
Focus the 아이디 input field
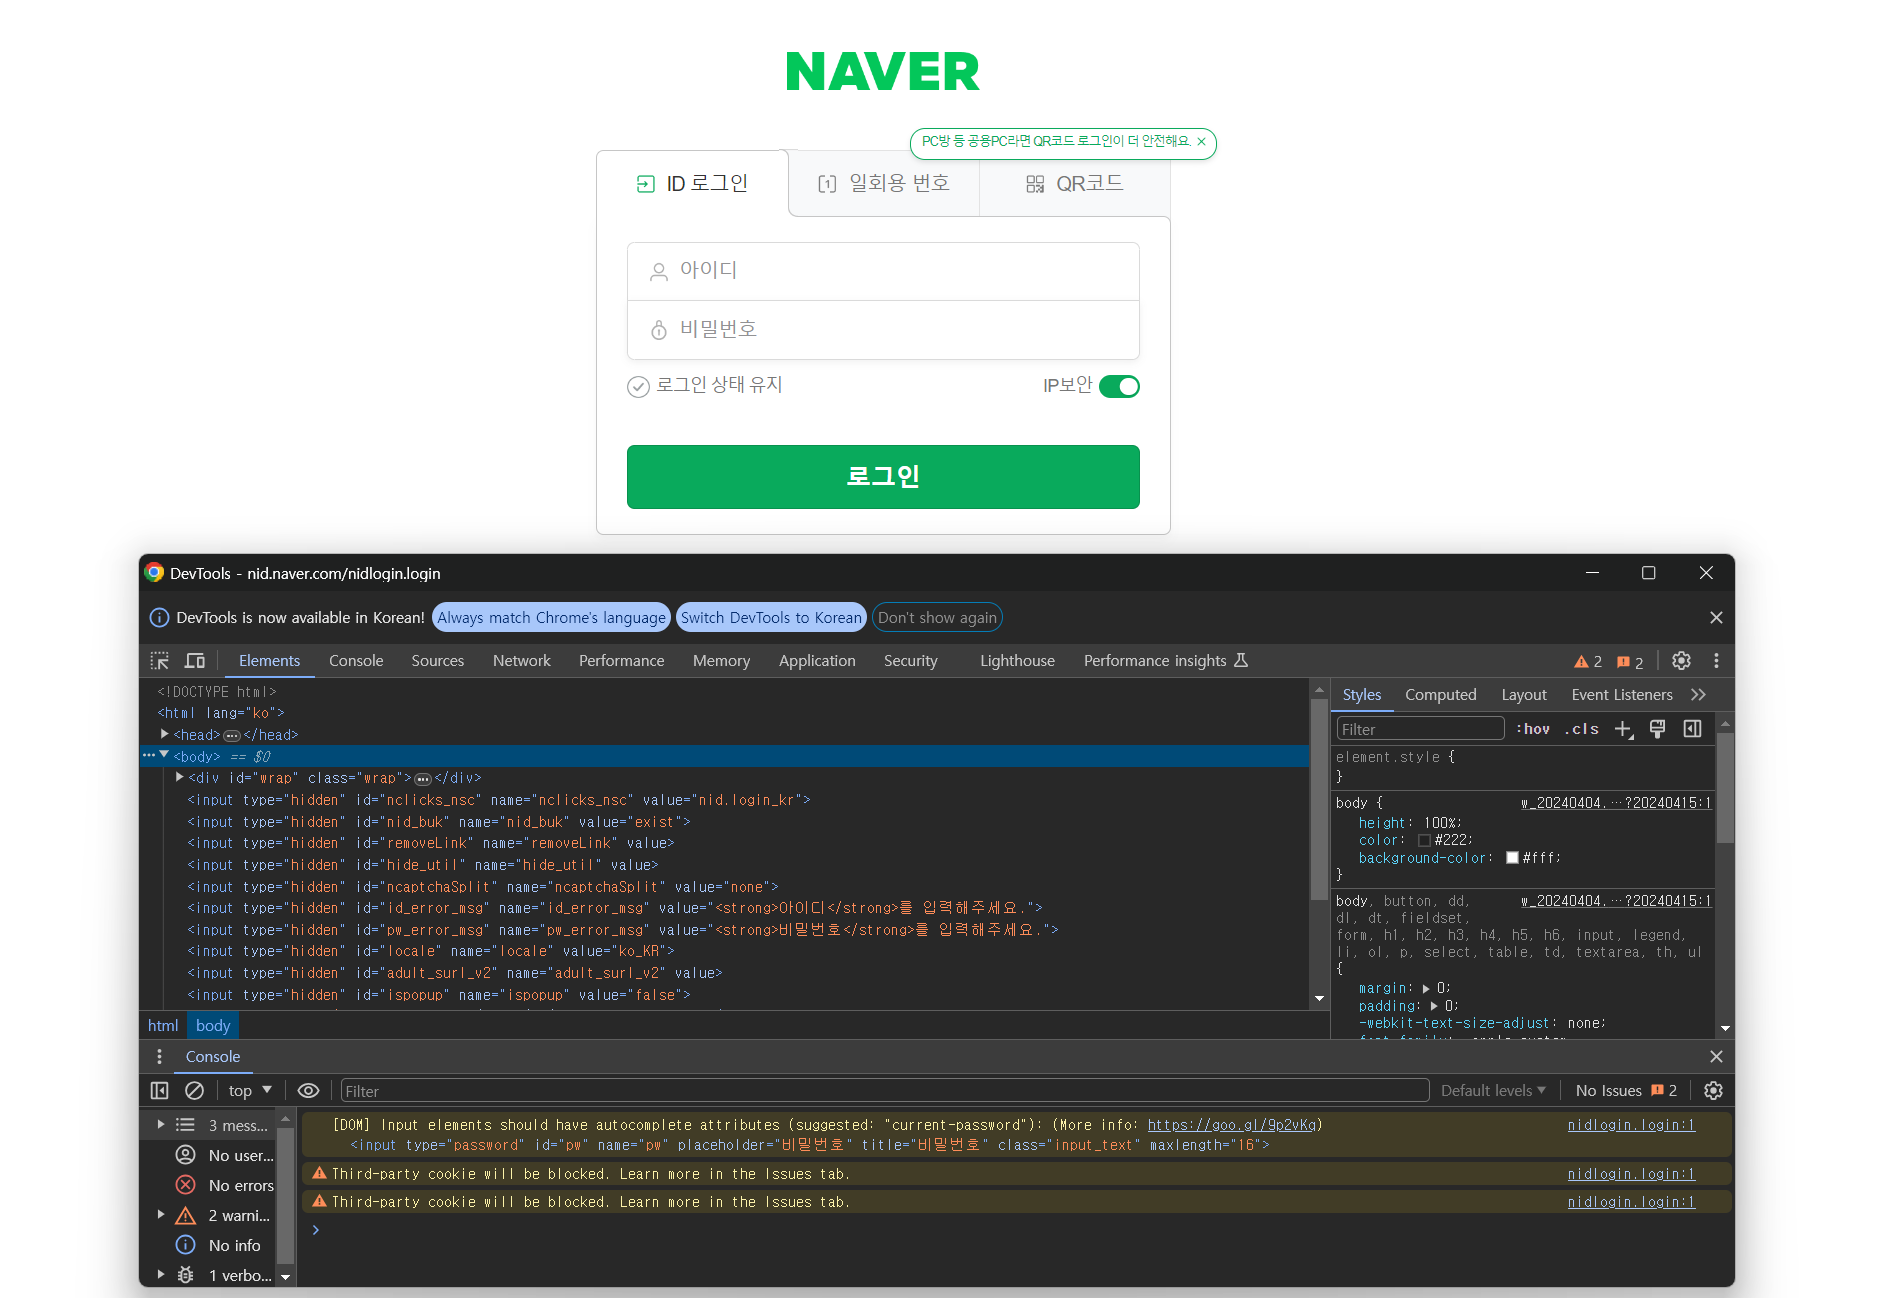[883, 271]
